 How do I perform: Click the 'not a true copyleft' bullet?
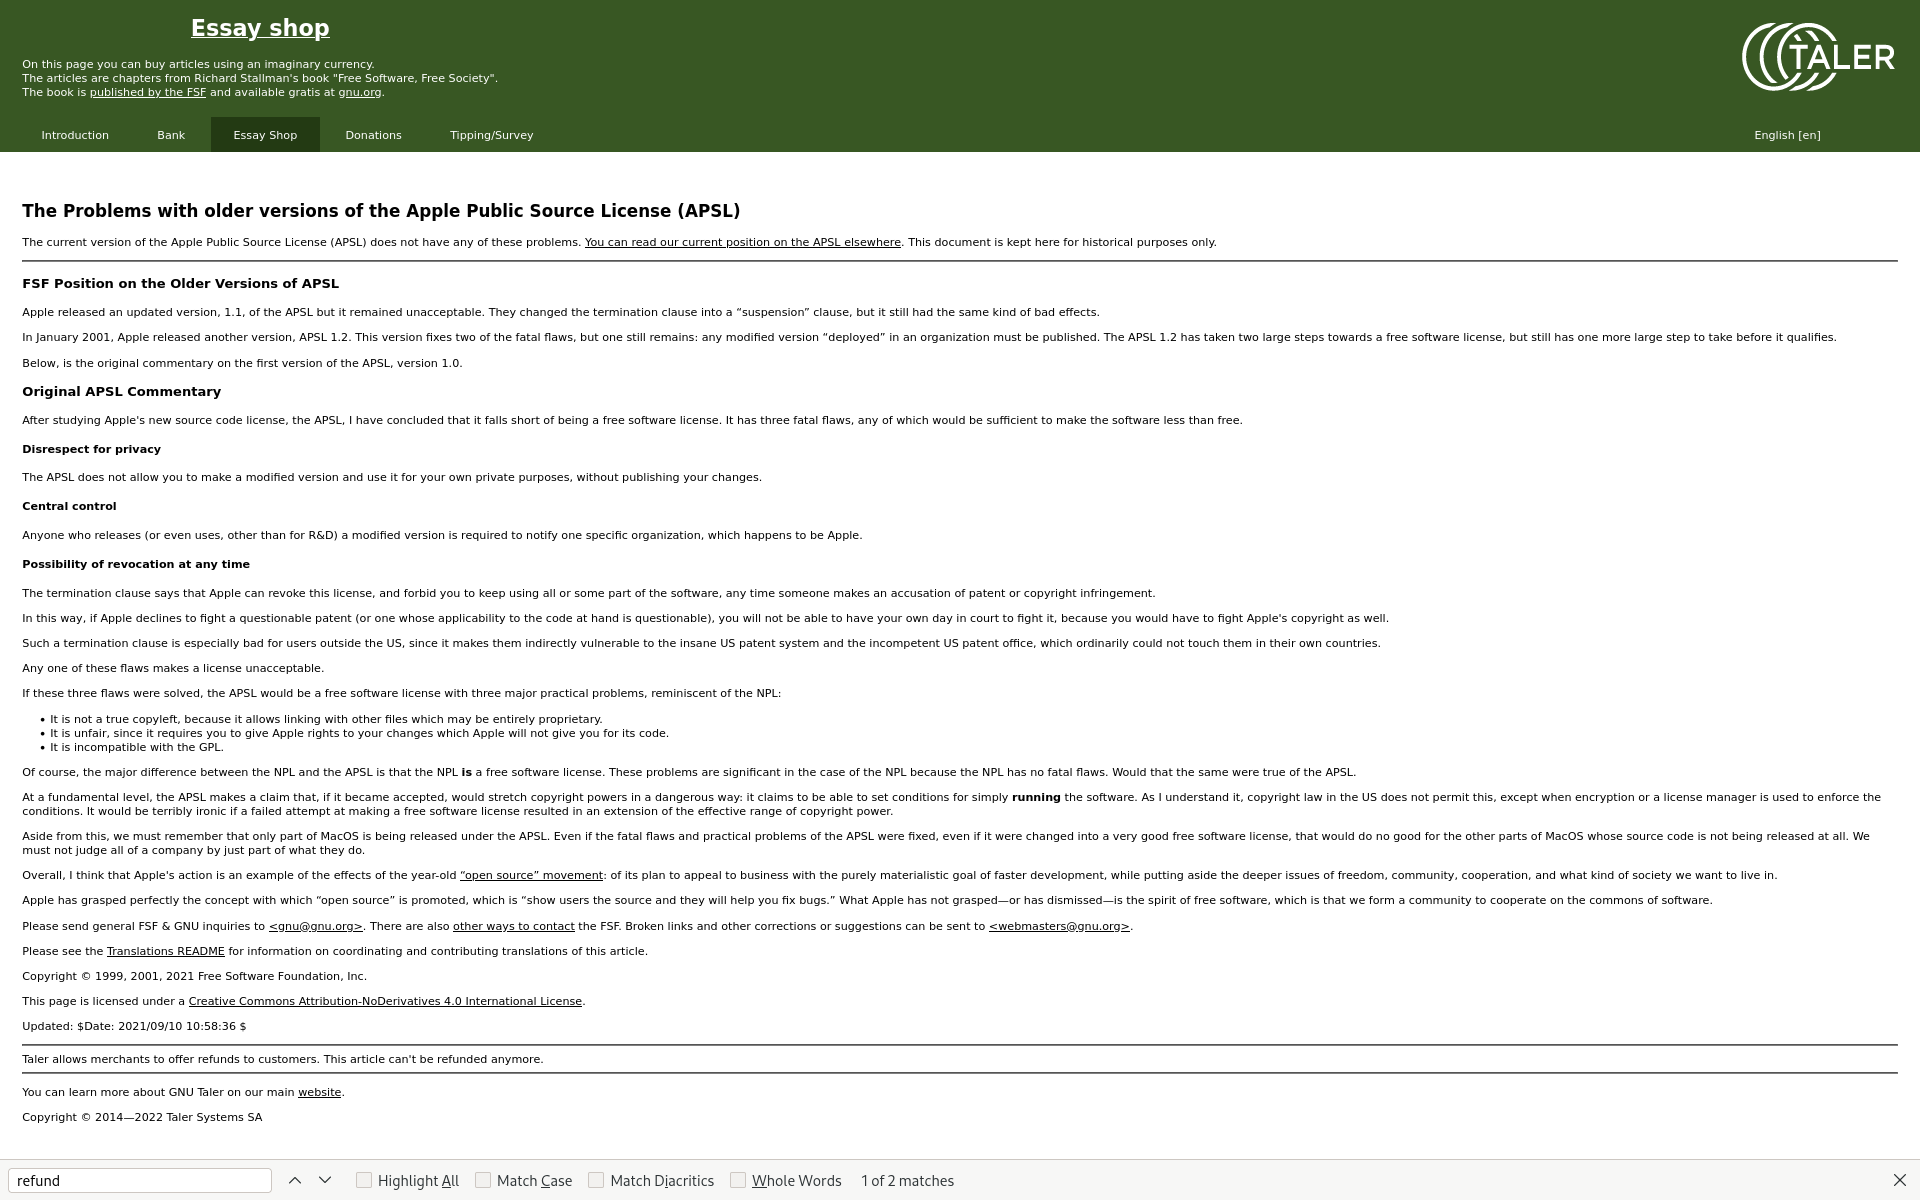pyautogui.click(x=326, y=719)
